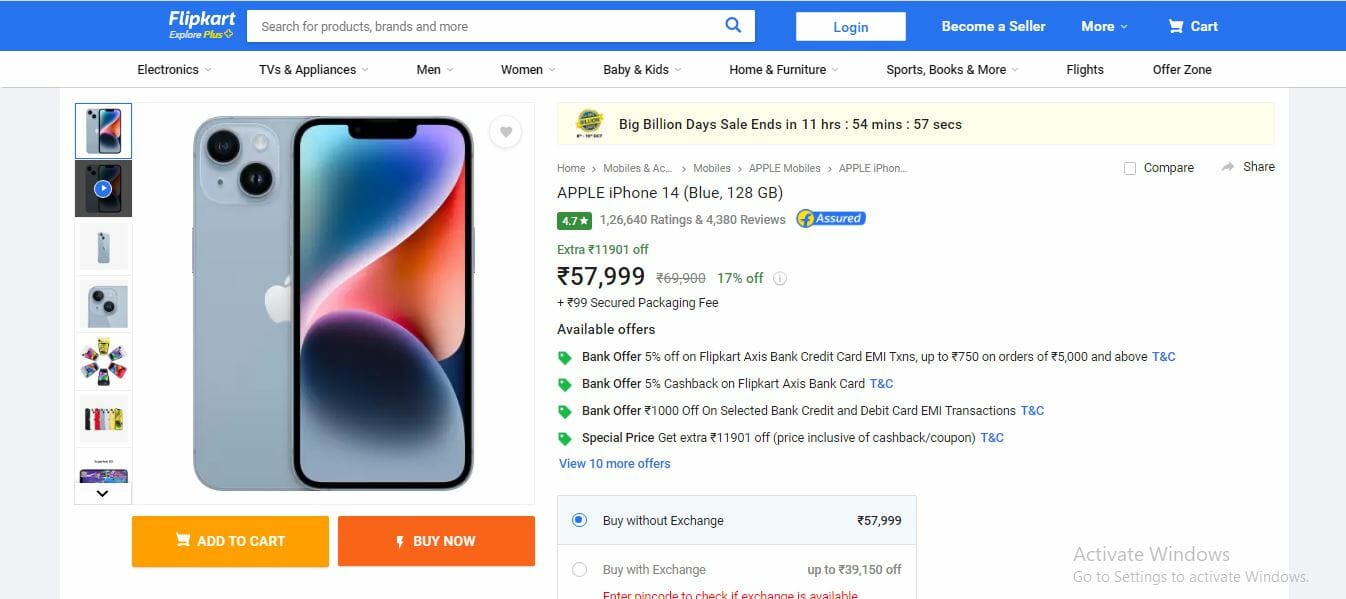Add product to wishlist heart icon

[x=506, y=132]
